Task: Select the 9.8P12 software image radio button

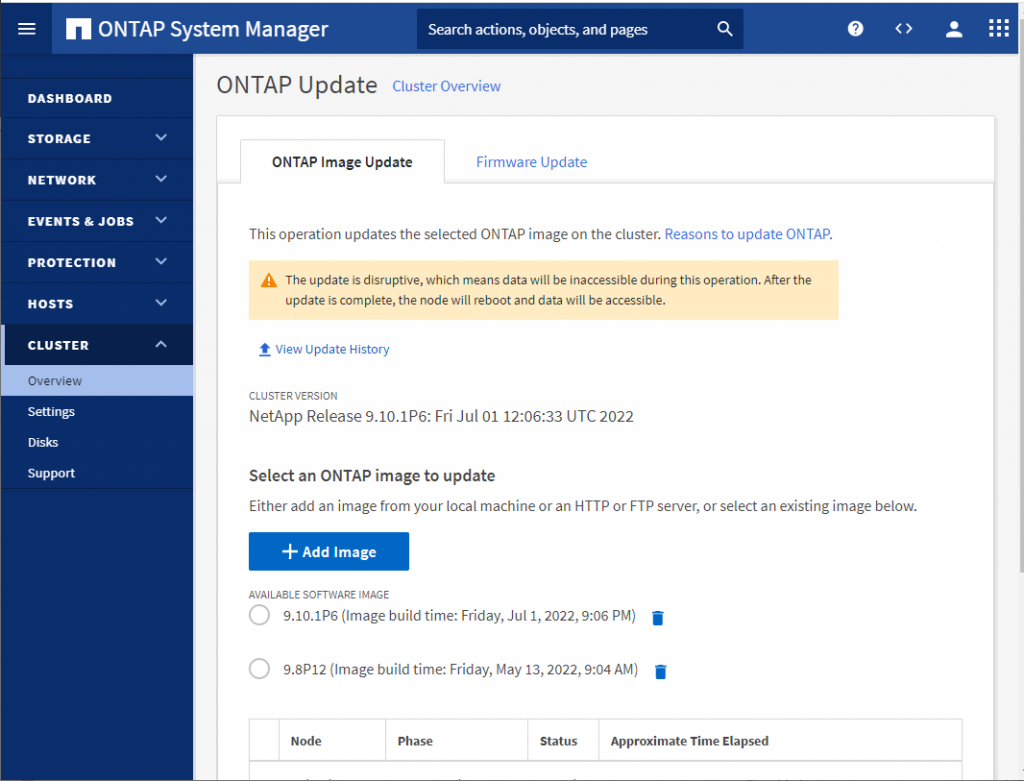Action: 259,669
